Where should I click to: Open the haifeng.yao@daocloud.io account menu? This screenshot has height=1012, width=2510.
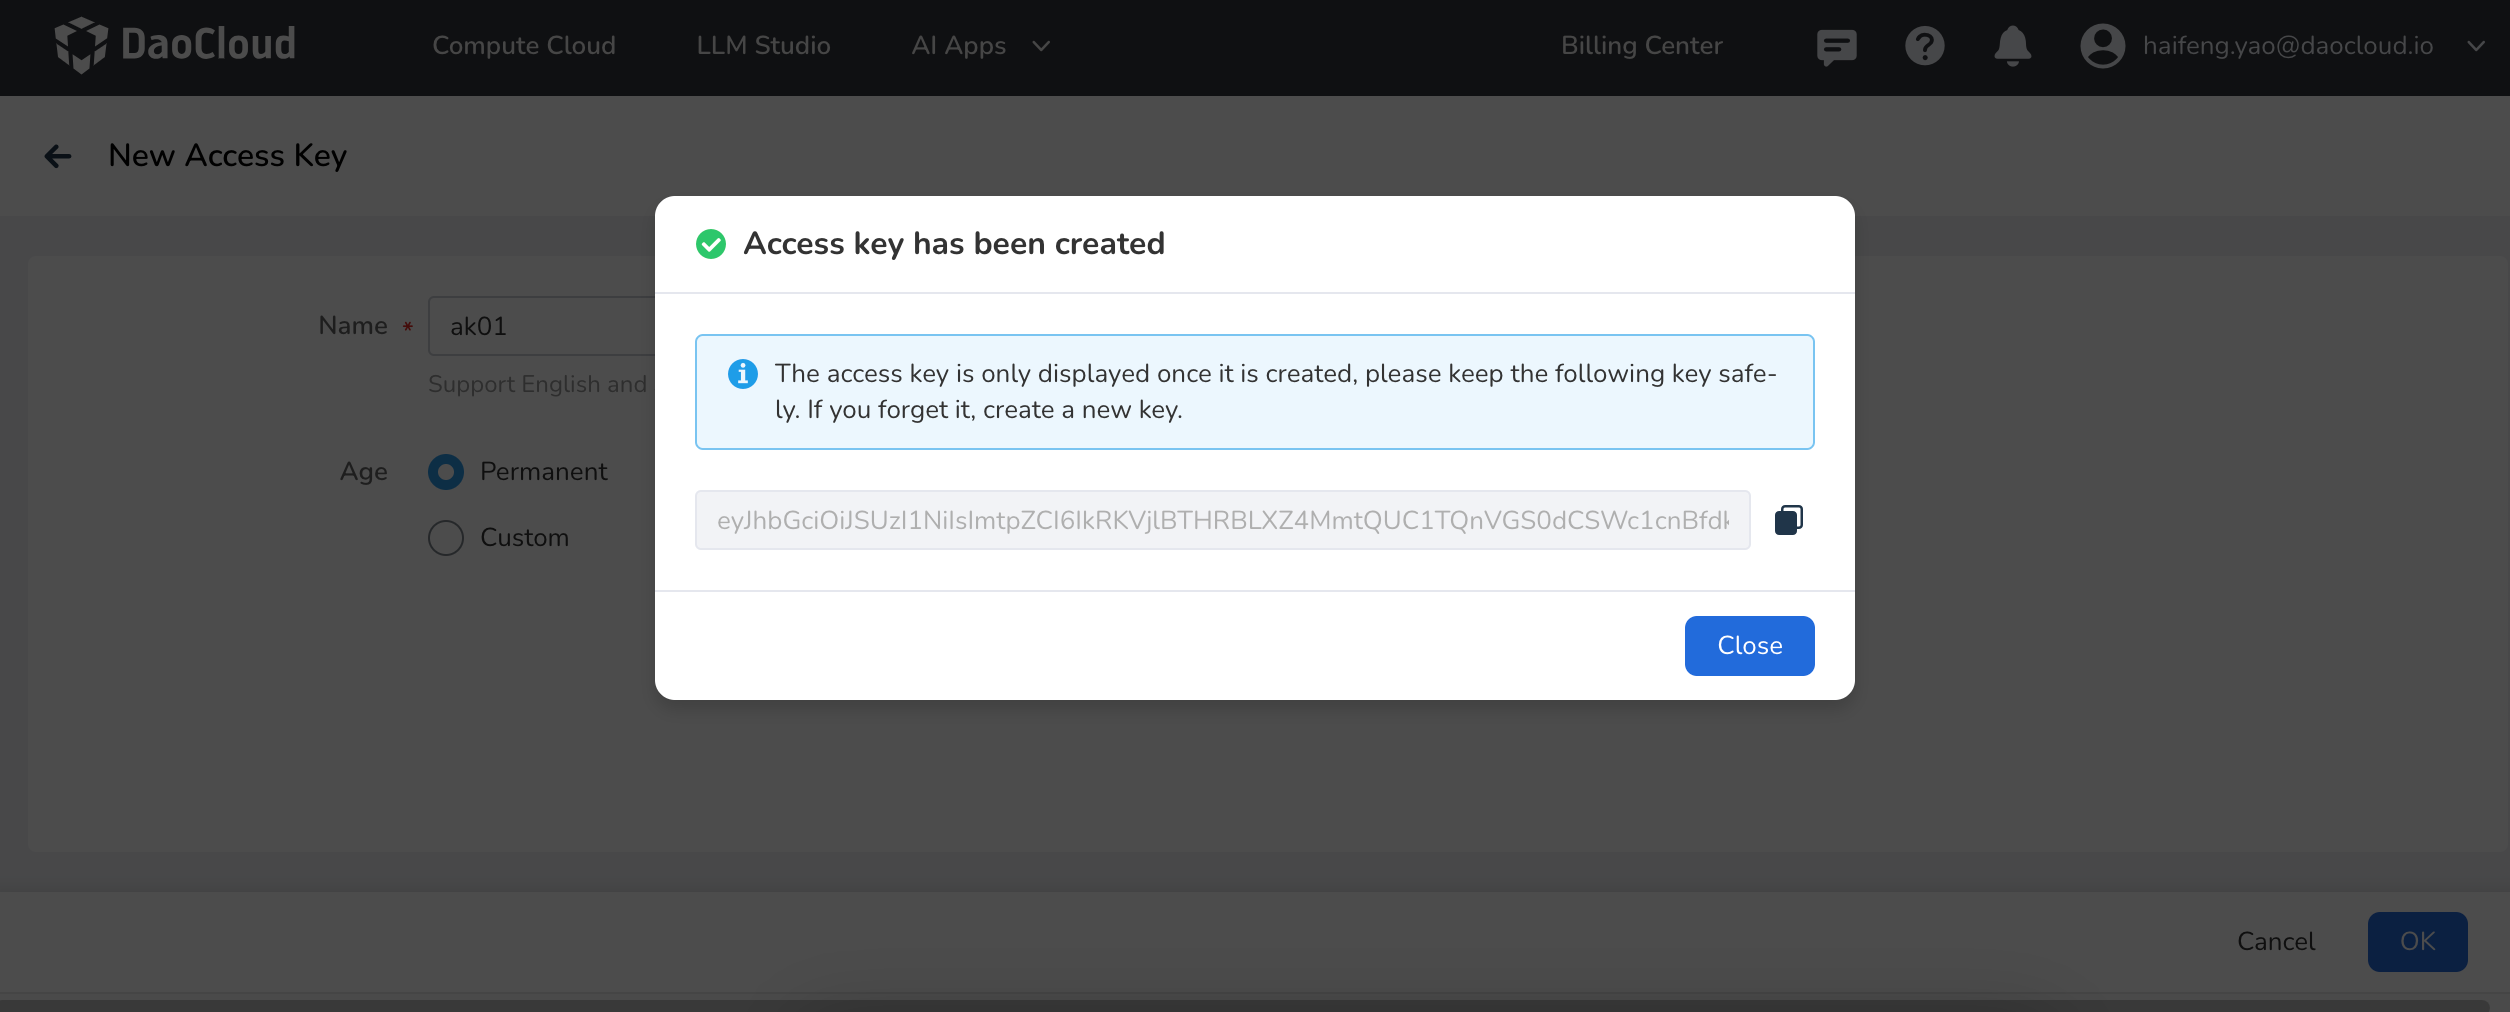click(x=2287, y=46)
